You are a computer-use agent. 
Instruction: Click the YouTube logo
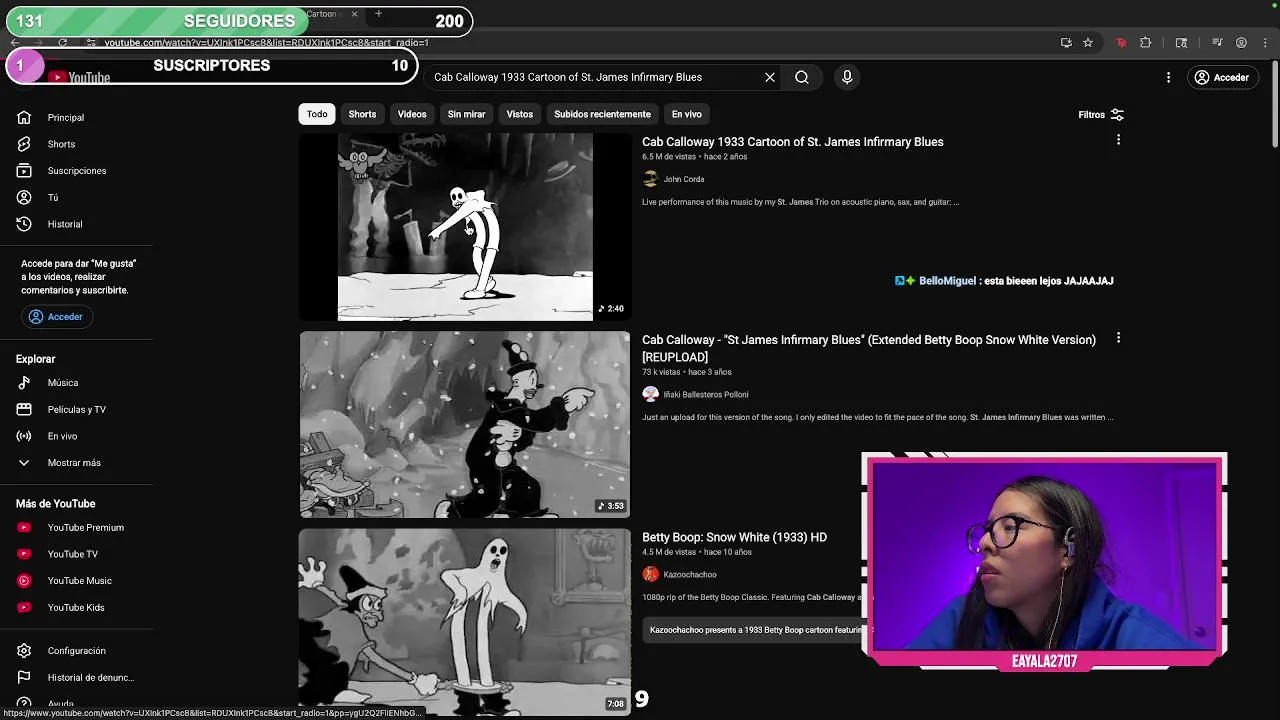click(79, 78)
